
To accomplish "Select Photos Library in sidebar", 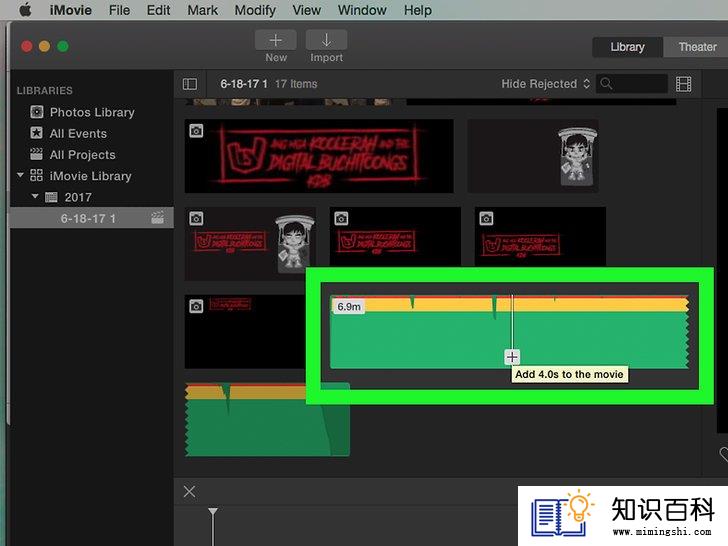I will tap(92, 112).
